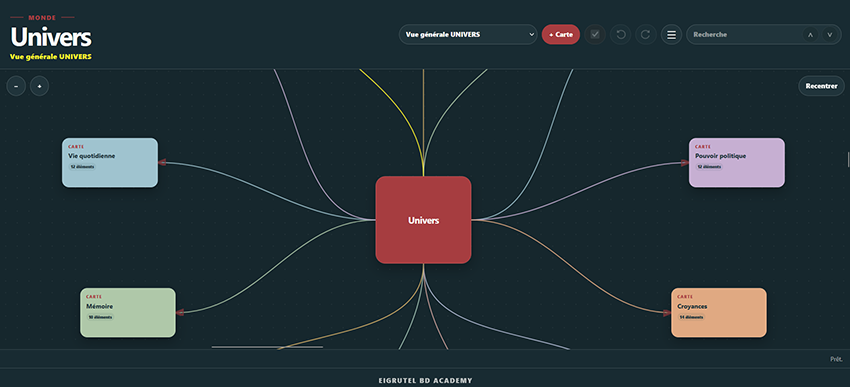Click the MONDE header label

pyautogui.click(x=42, y=18)
